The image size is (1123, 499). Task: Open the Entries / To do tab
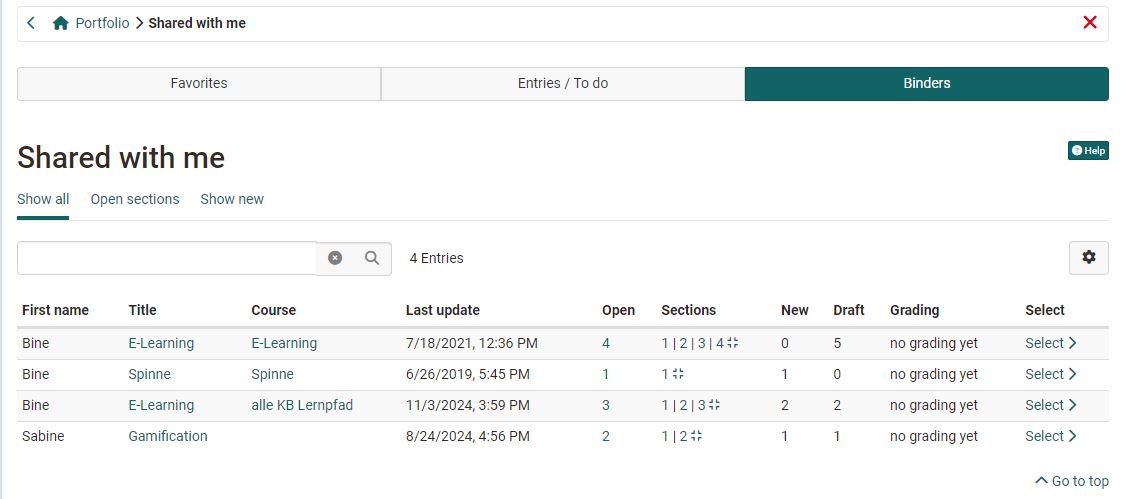(562, 84)
